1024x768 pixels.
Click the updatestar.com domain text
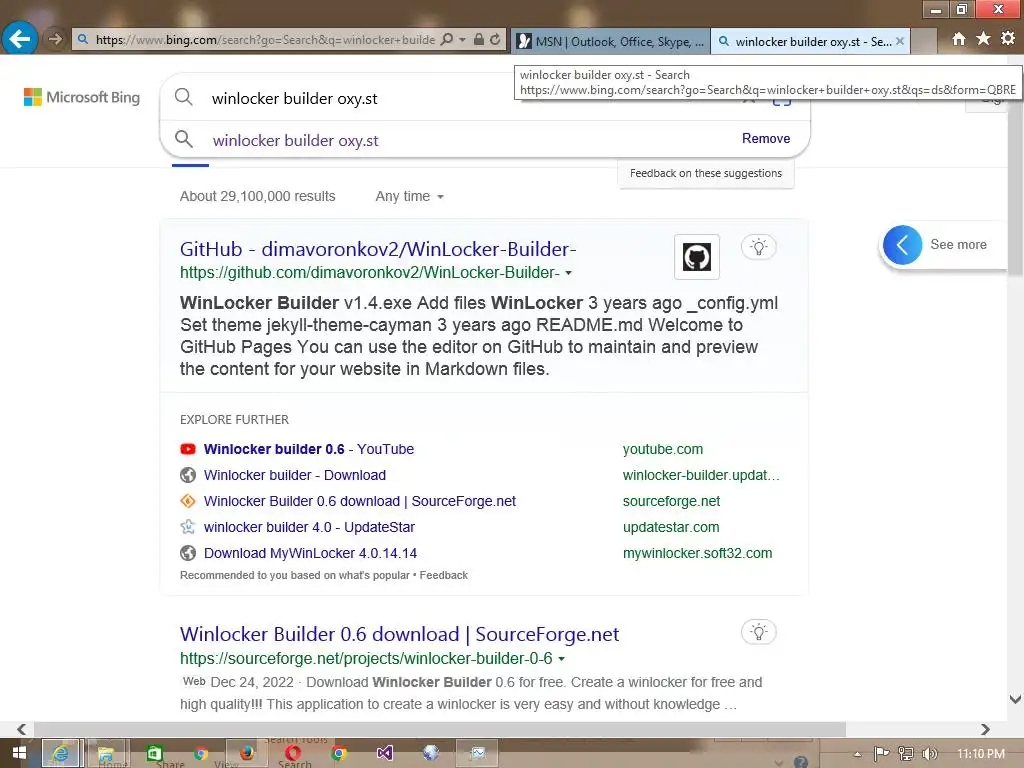[x=671, y=527]
